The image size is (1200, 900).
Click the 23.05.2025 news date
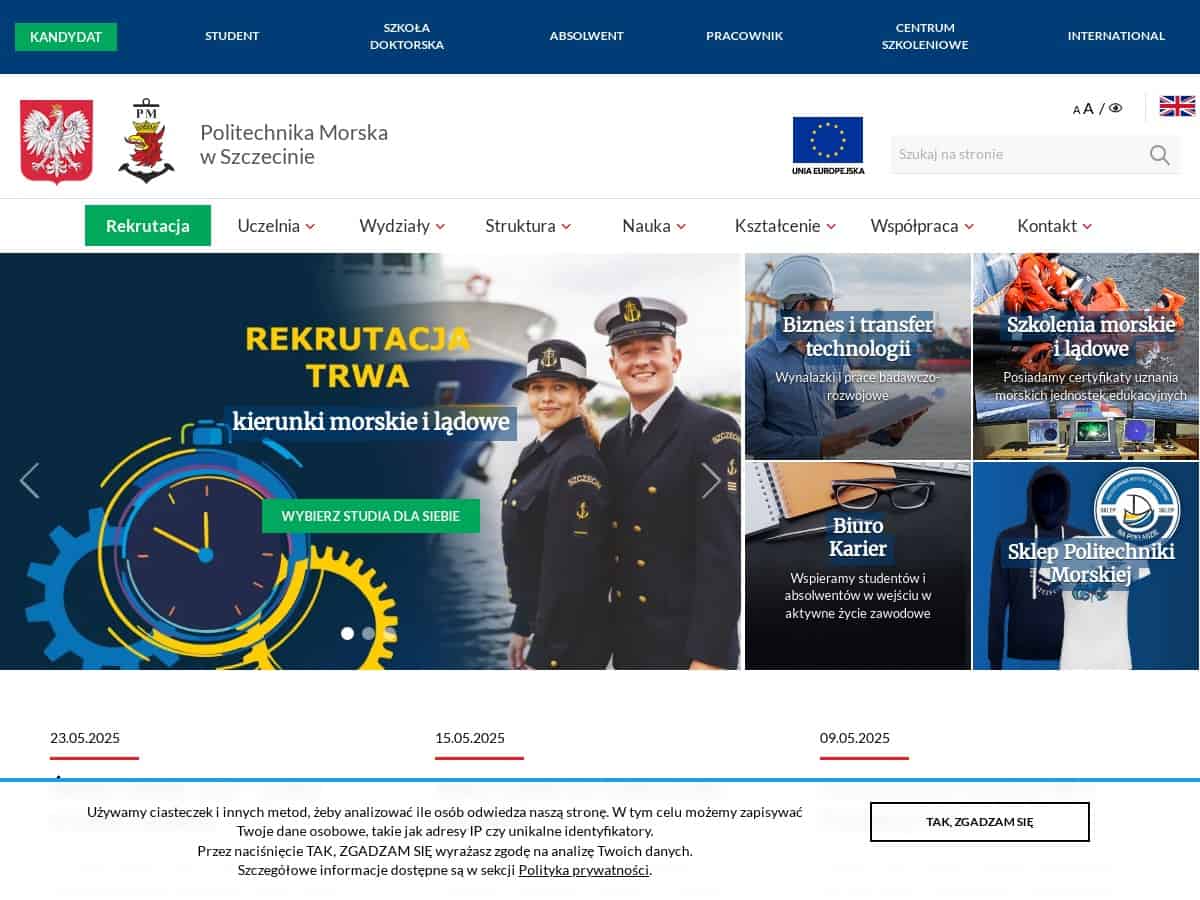[85, 738]
